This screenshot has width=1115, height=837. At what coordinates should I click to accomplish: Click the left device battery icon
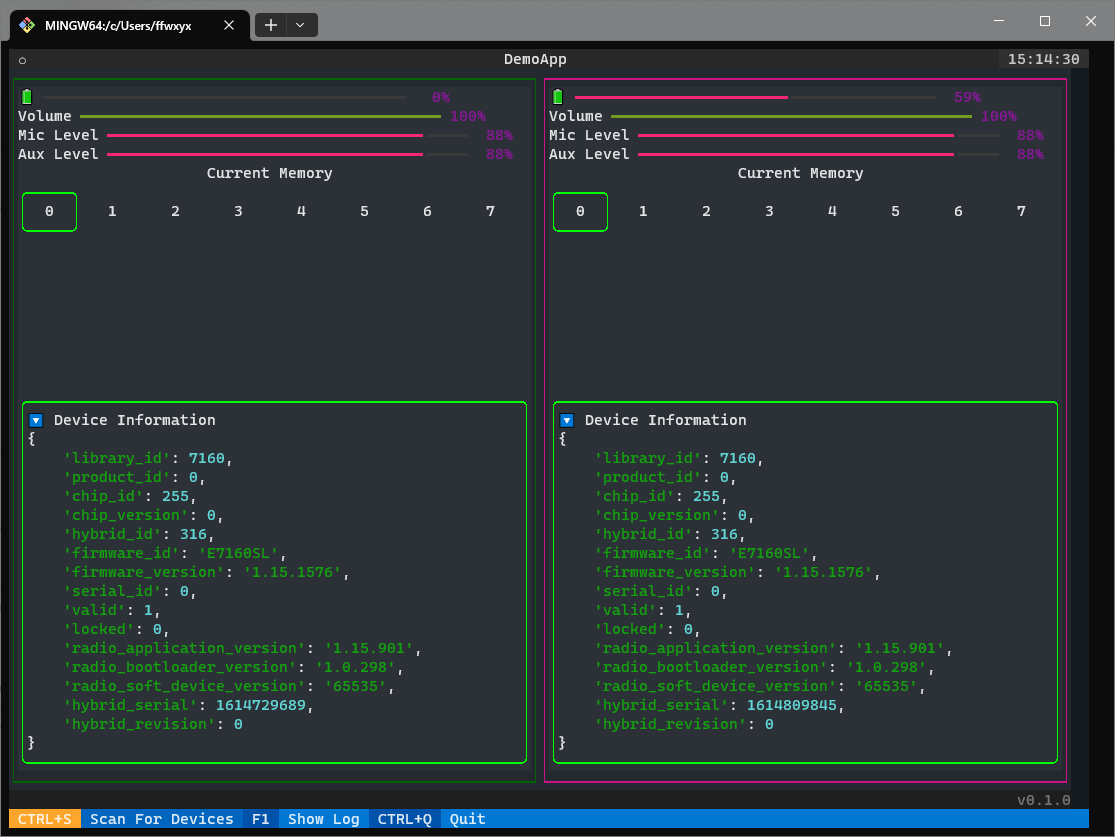coord(27,97)
